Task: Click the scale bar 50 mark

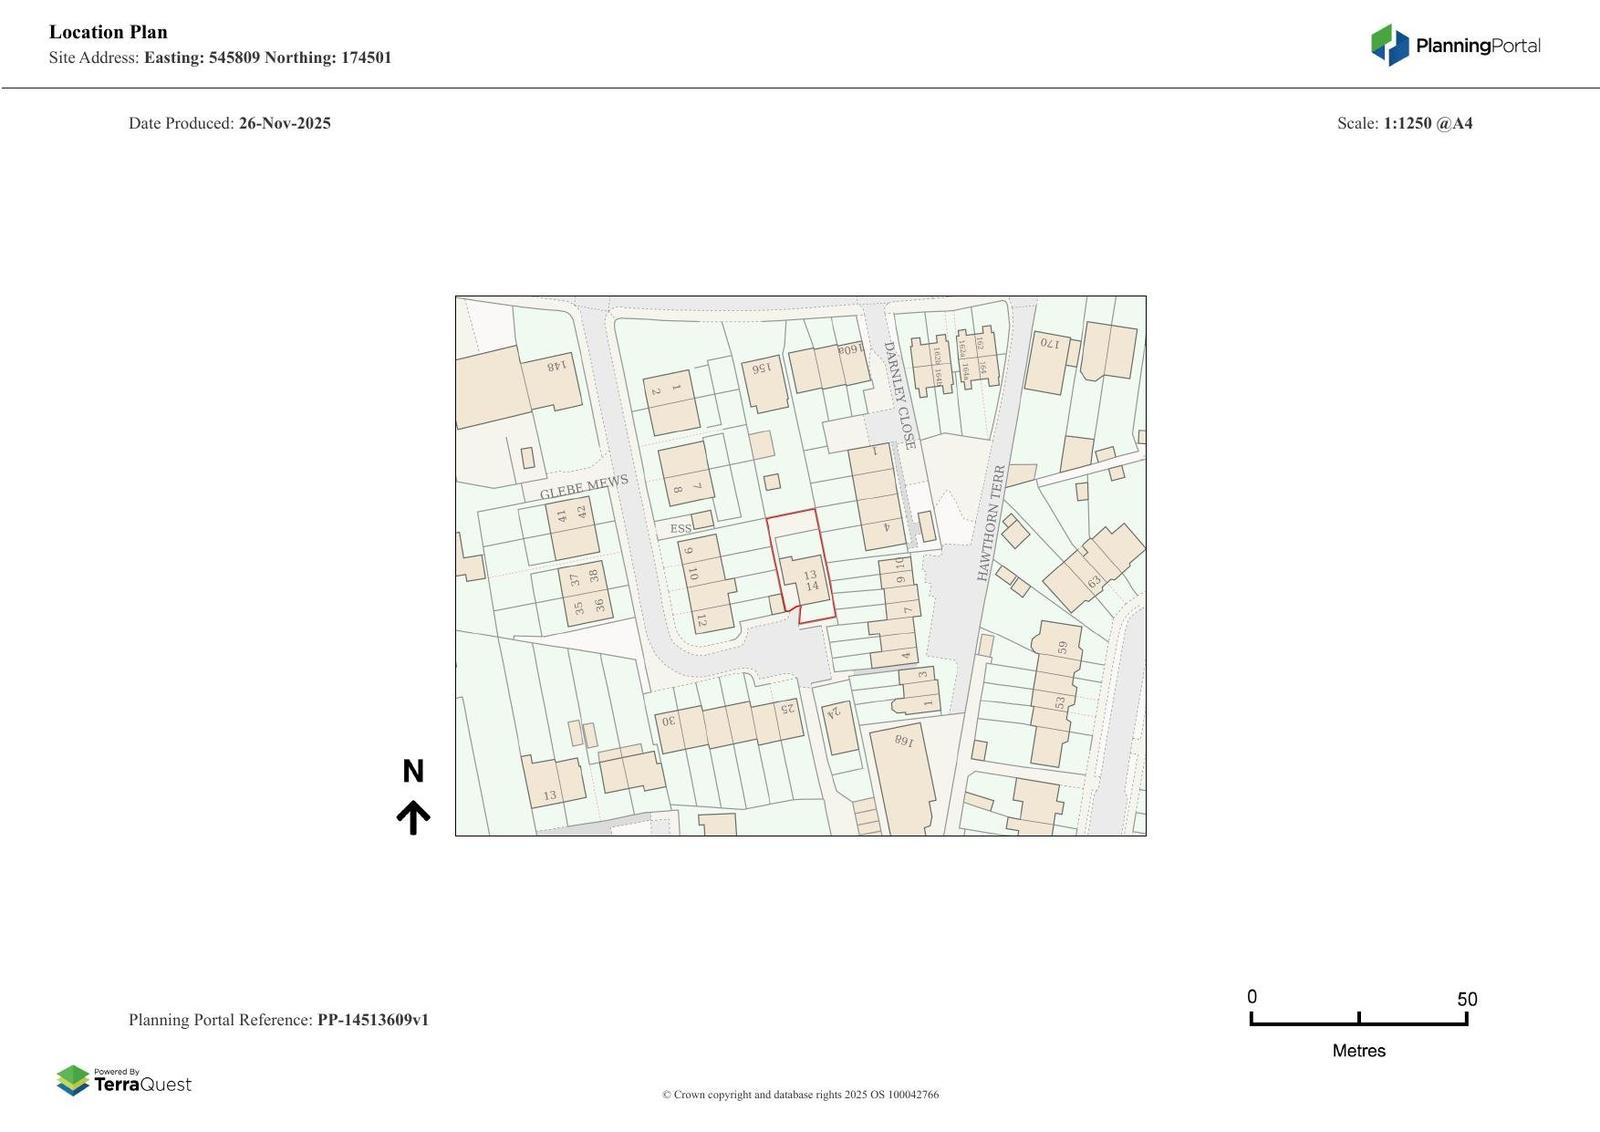Action: (1467, 999)
